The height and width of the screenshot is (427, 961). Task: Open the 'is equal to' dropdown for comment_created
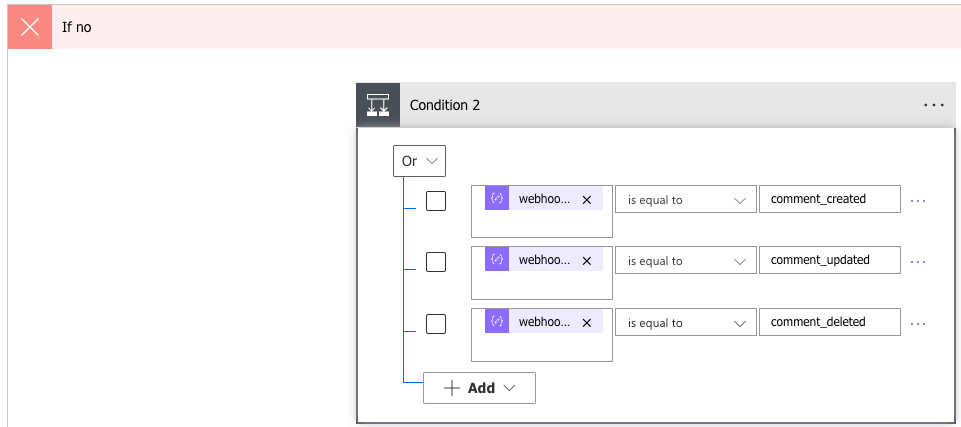click(x=685, y=200)
